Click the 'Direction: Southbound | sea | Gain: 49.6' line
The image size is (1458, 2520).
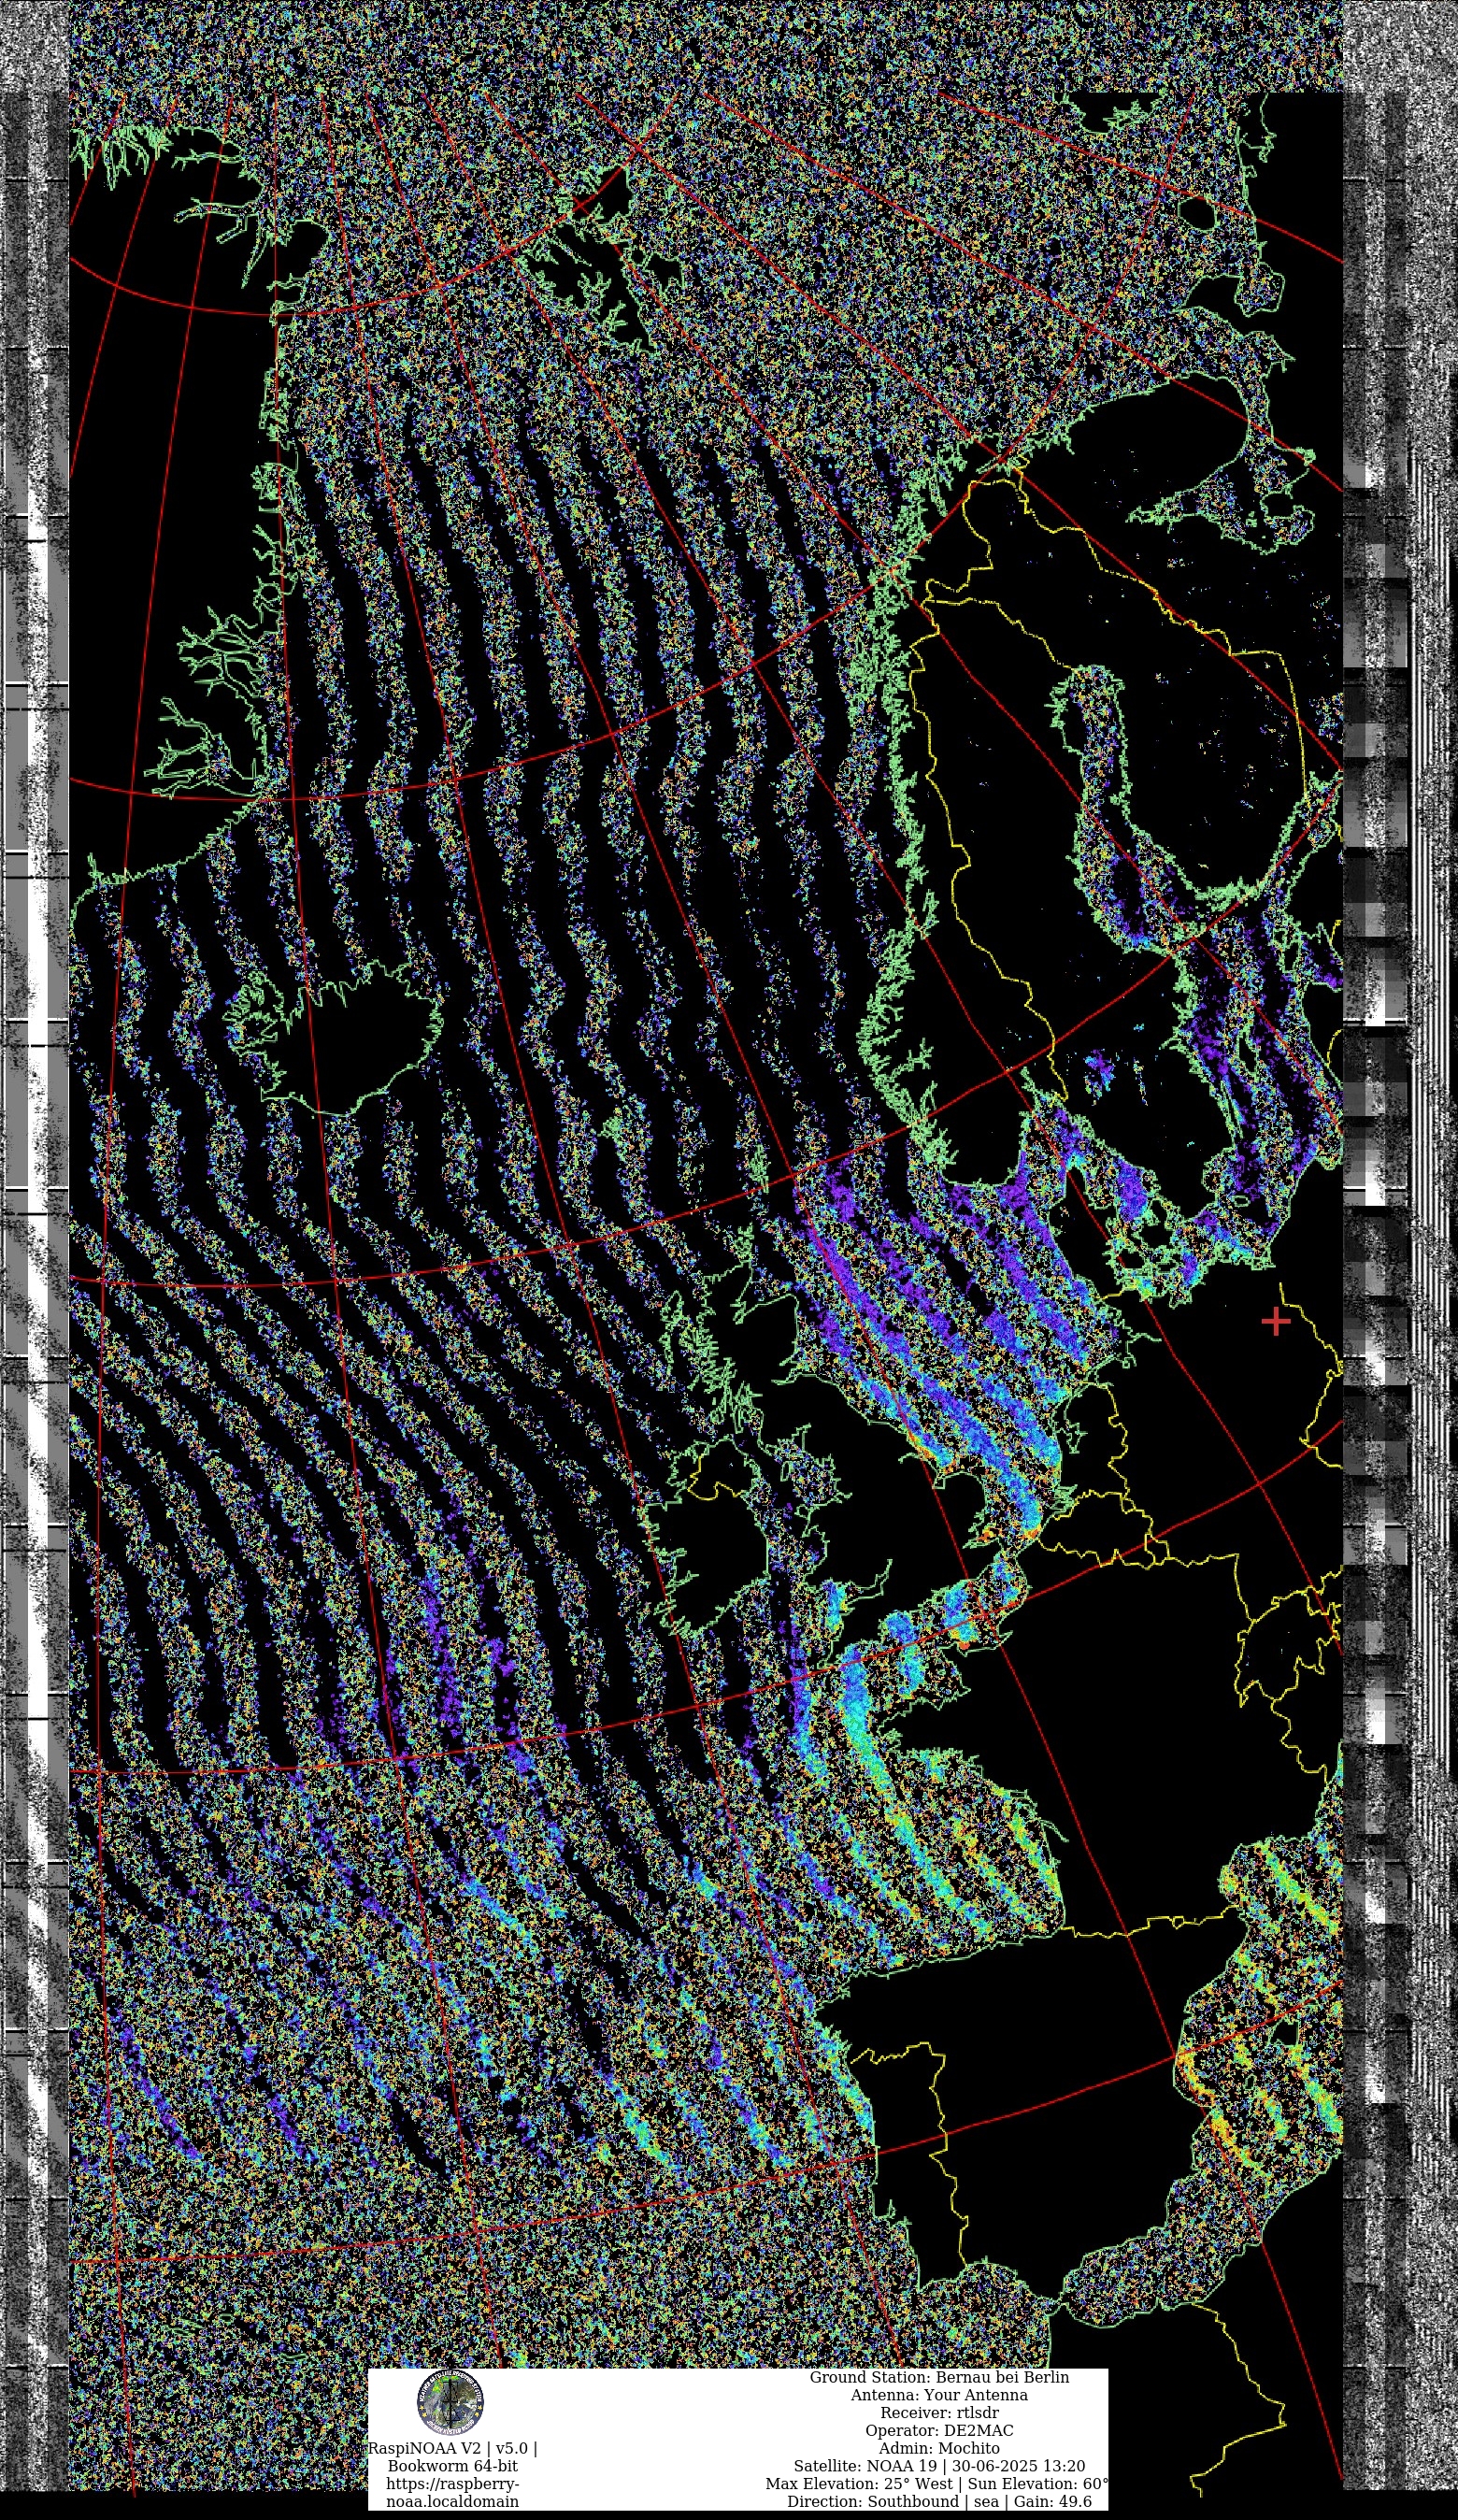[x=939, y=2502]
